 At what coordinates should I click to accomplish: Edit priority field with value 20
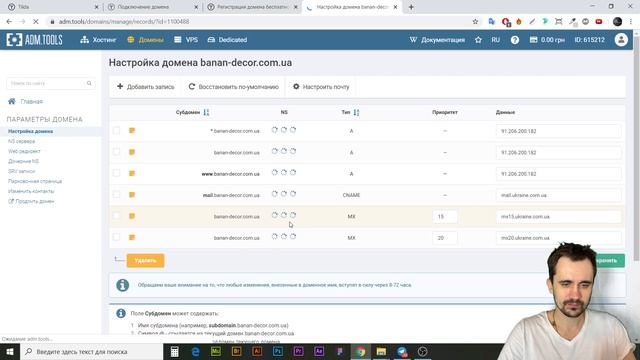point(444,238)
